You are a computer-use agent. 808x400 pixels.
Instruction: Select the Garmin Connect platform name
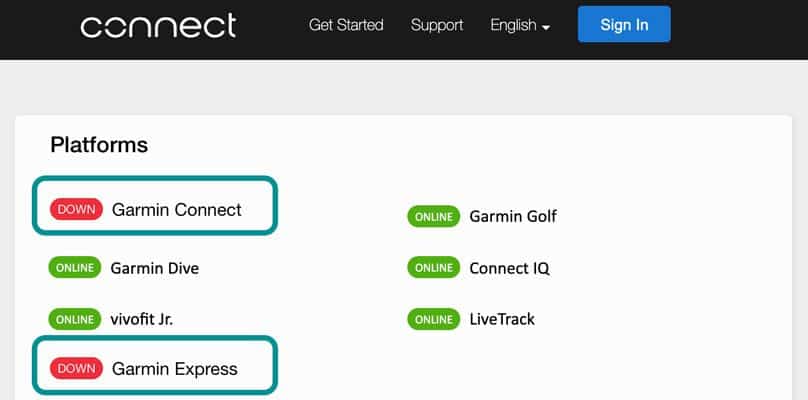tap(177, 210)
